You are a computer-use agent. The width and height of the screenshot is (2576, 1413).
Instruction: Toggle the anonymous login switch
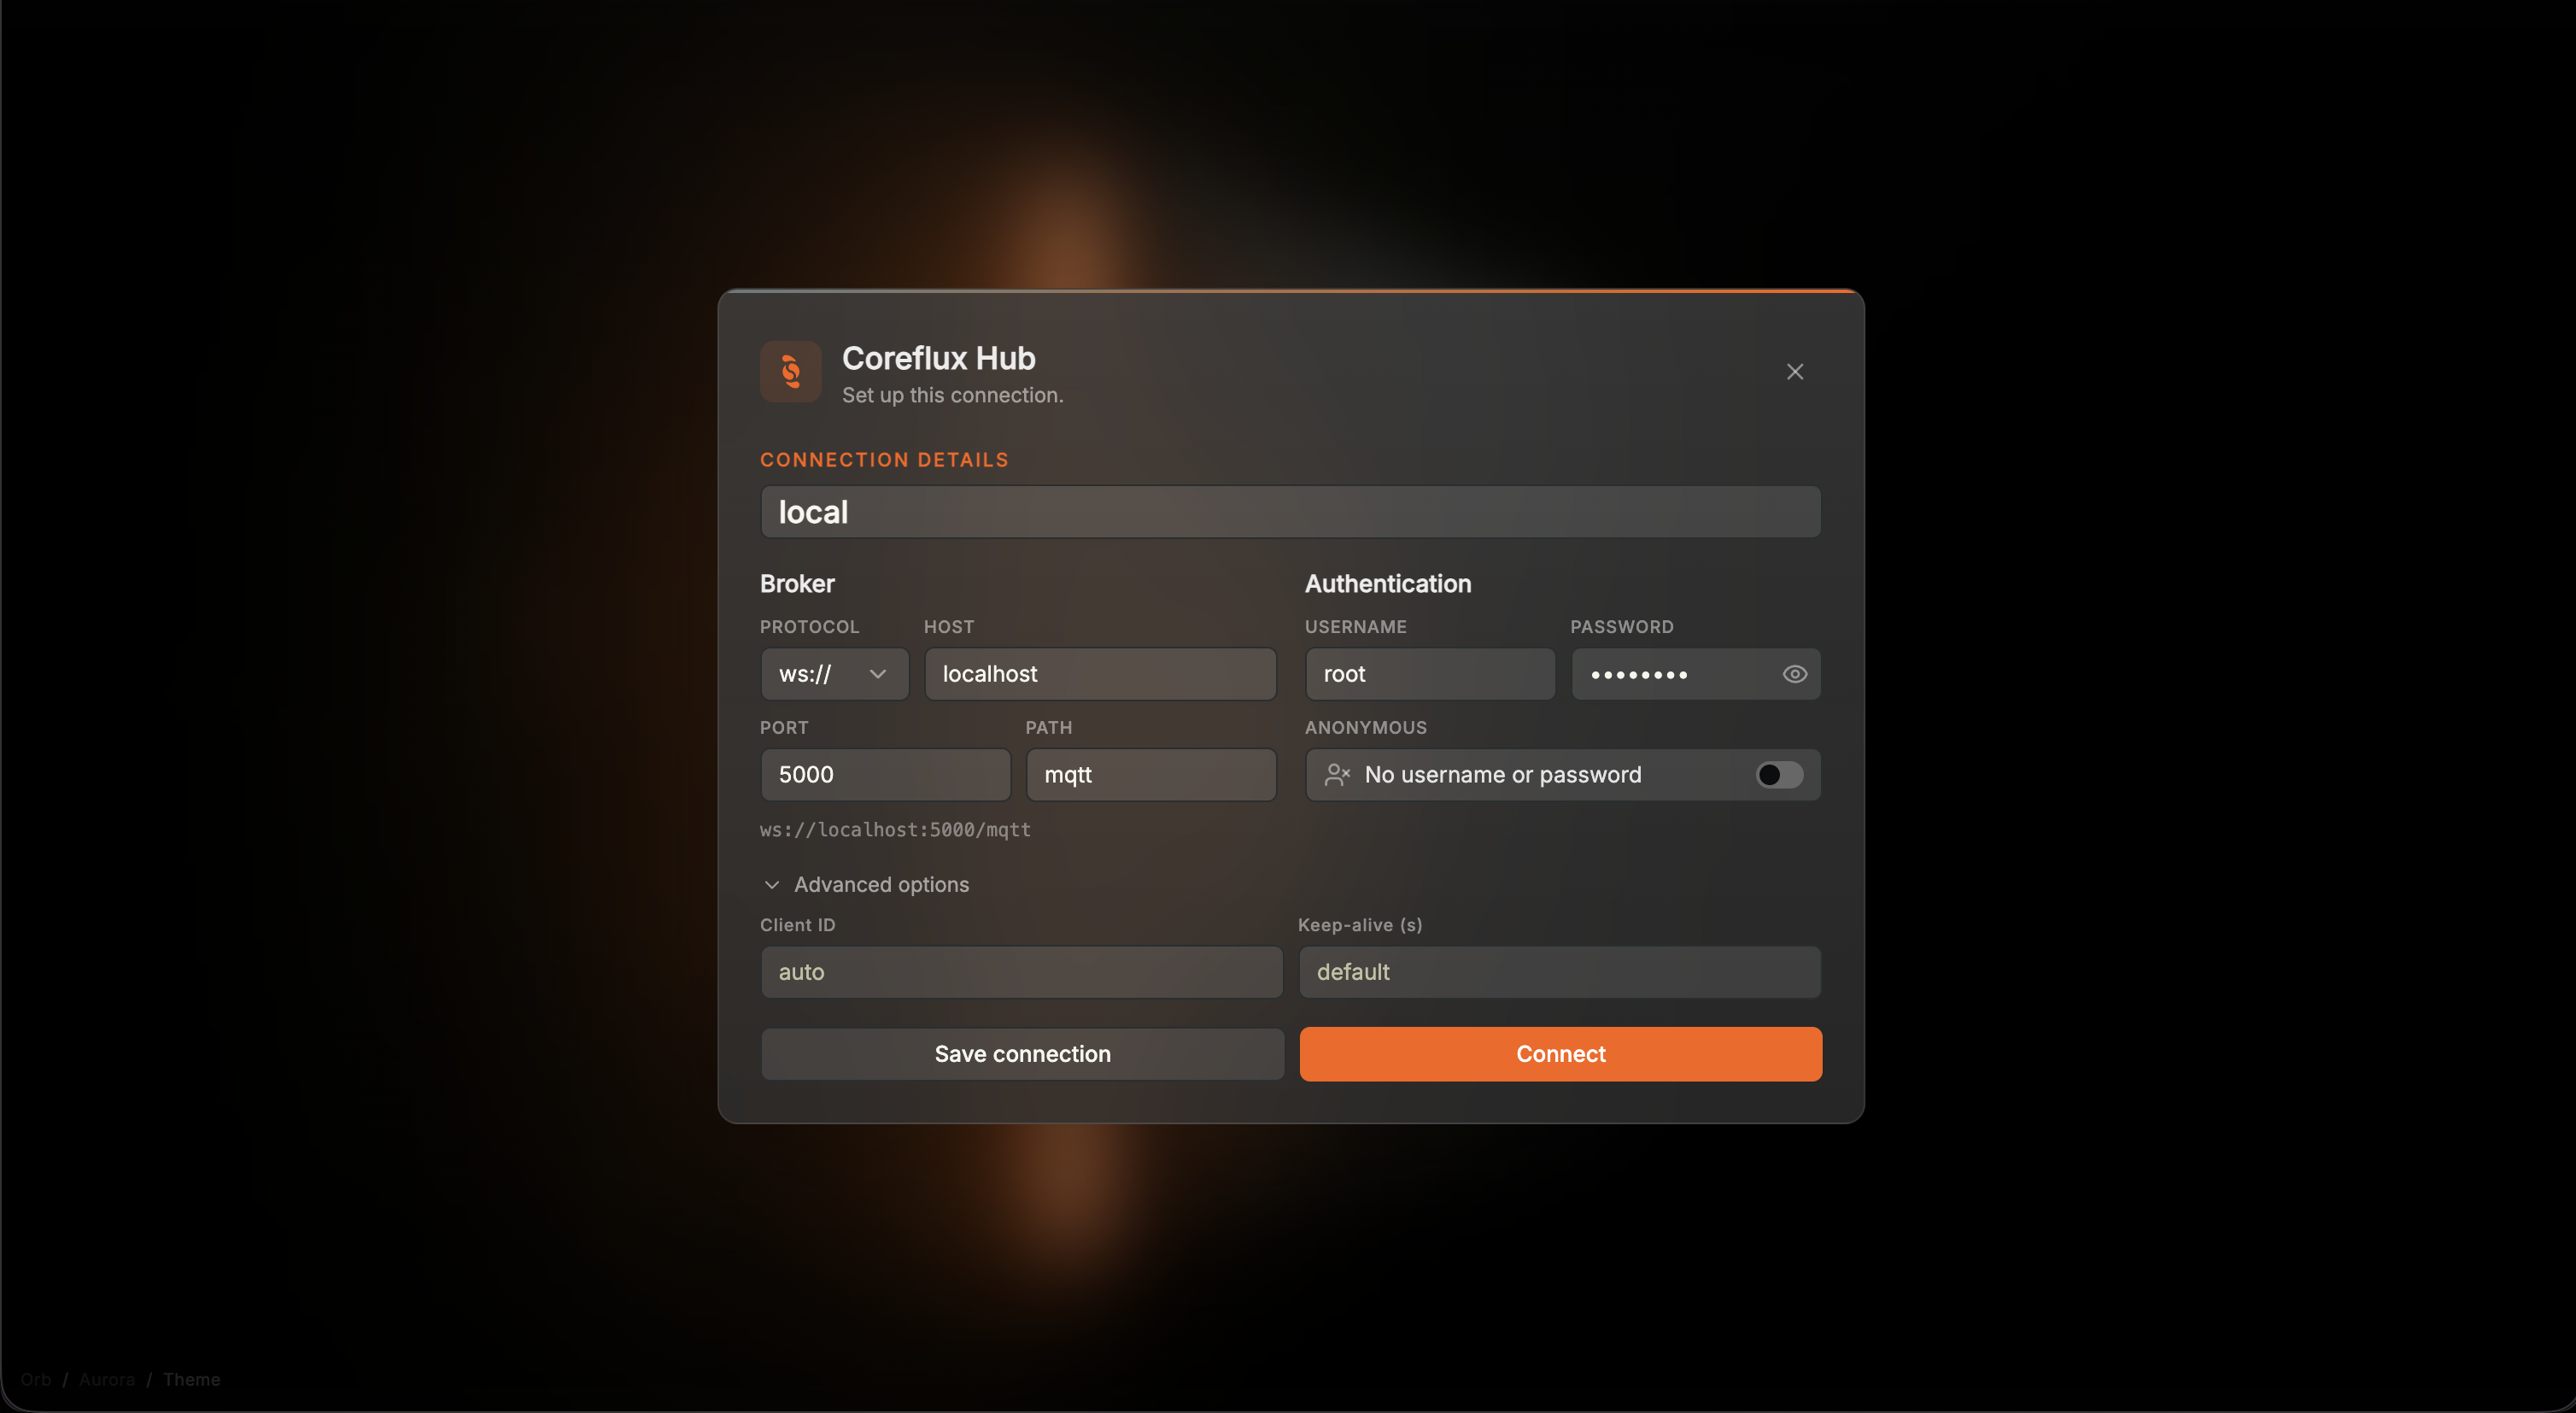click(x=1780, y=775)
